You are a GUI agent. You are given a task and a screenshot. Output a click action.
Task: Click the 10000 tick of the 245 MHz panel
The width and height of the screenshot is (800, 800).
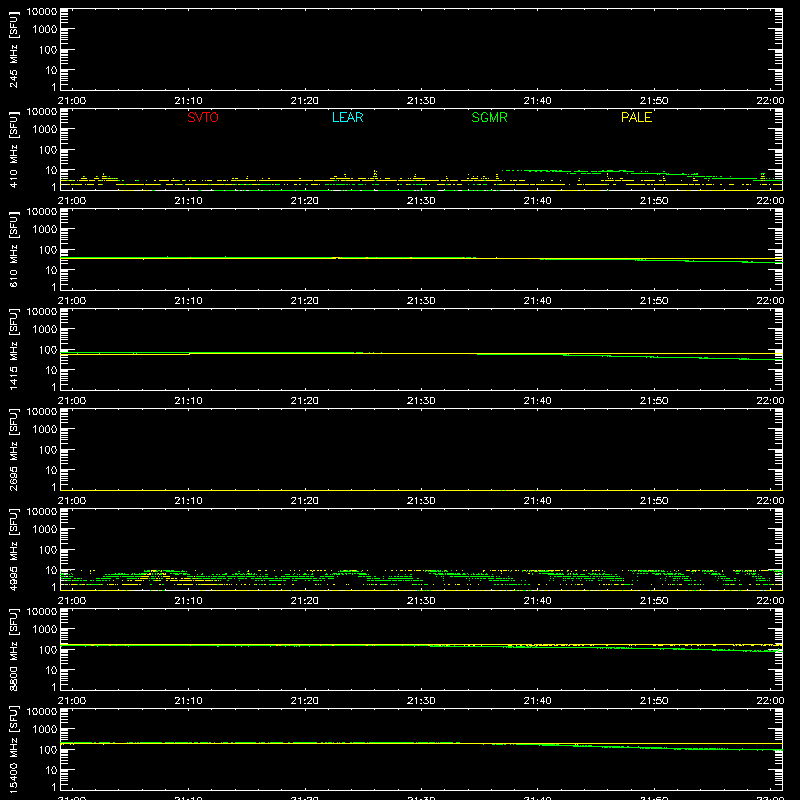click(x=42, y=12)
